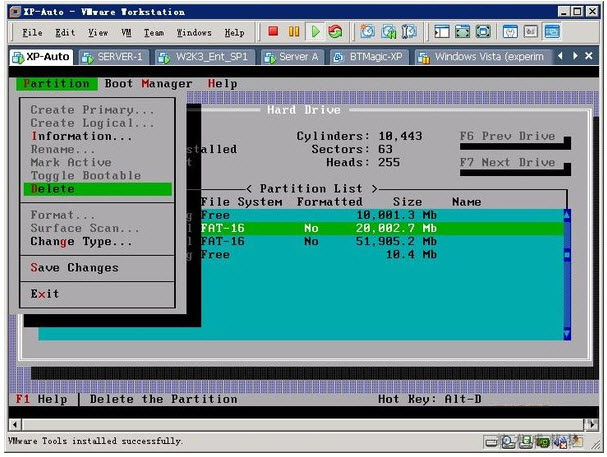607x457 pixels.
Task: Enter Full Screen mode via toolbar icon
Action: point(462,32)
